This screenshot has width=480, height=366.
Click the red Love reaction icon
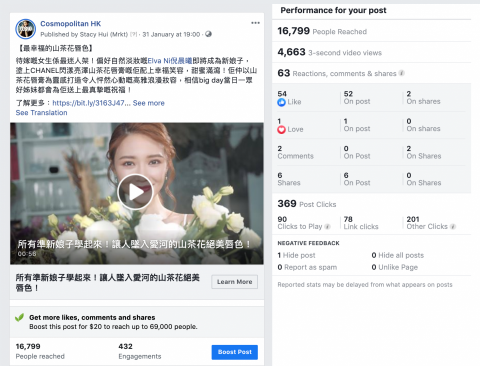[x=281, y=130]
